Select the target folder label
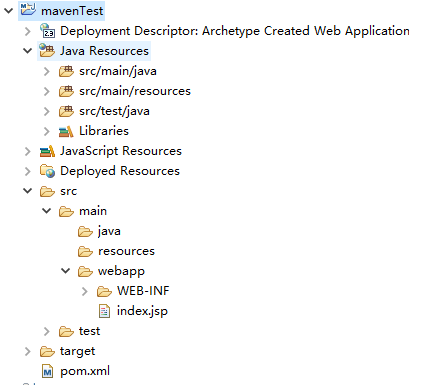The image size is (432, 385). (x=77, y=352)
